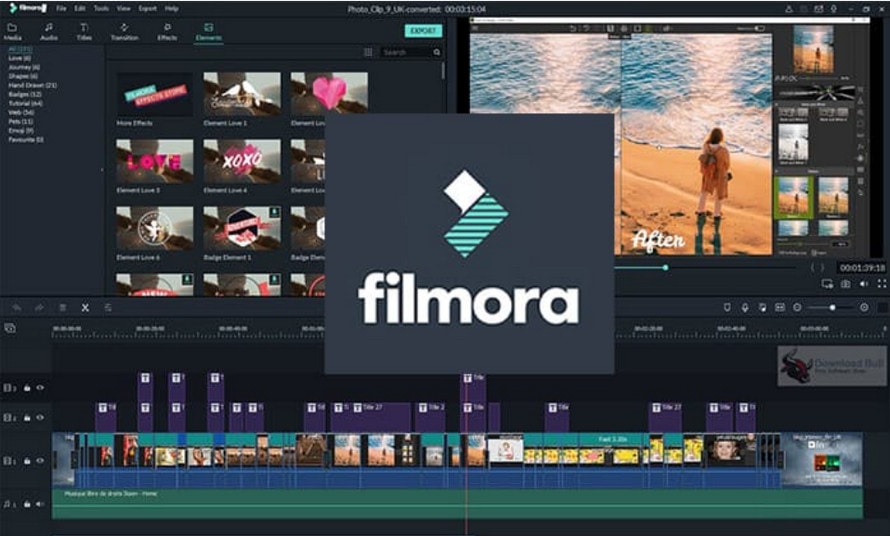This screenshot has height=536, width=890.
Task: Open the Audio library tab
Action: tap(49, 32)
